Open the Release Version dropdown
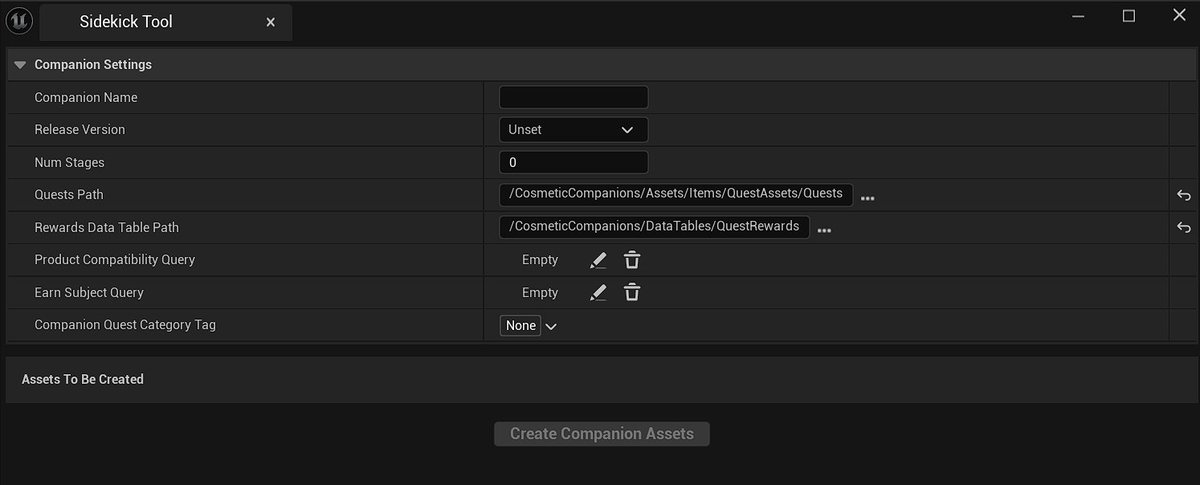This screenshot has height=485, width=1200. [573, 130]
